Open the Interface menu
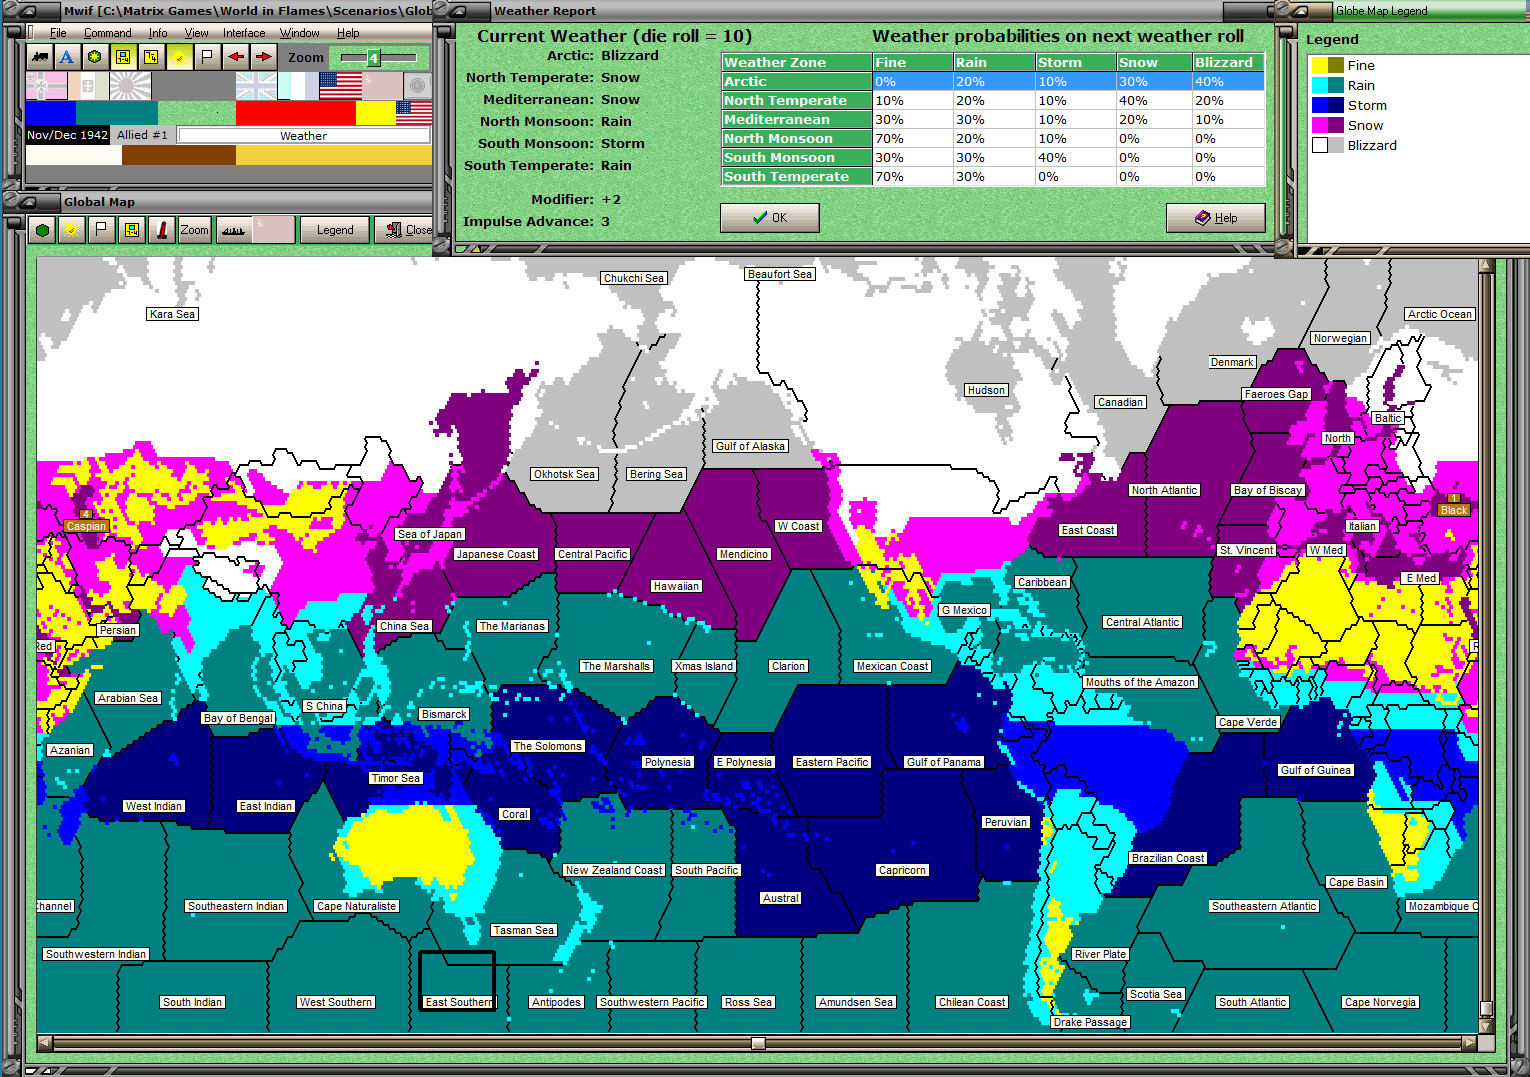This screenshot has width=1530, height=1077. pos(244,33)
